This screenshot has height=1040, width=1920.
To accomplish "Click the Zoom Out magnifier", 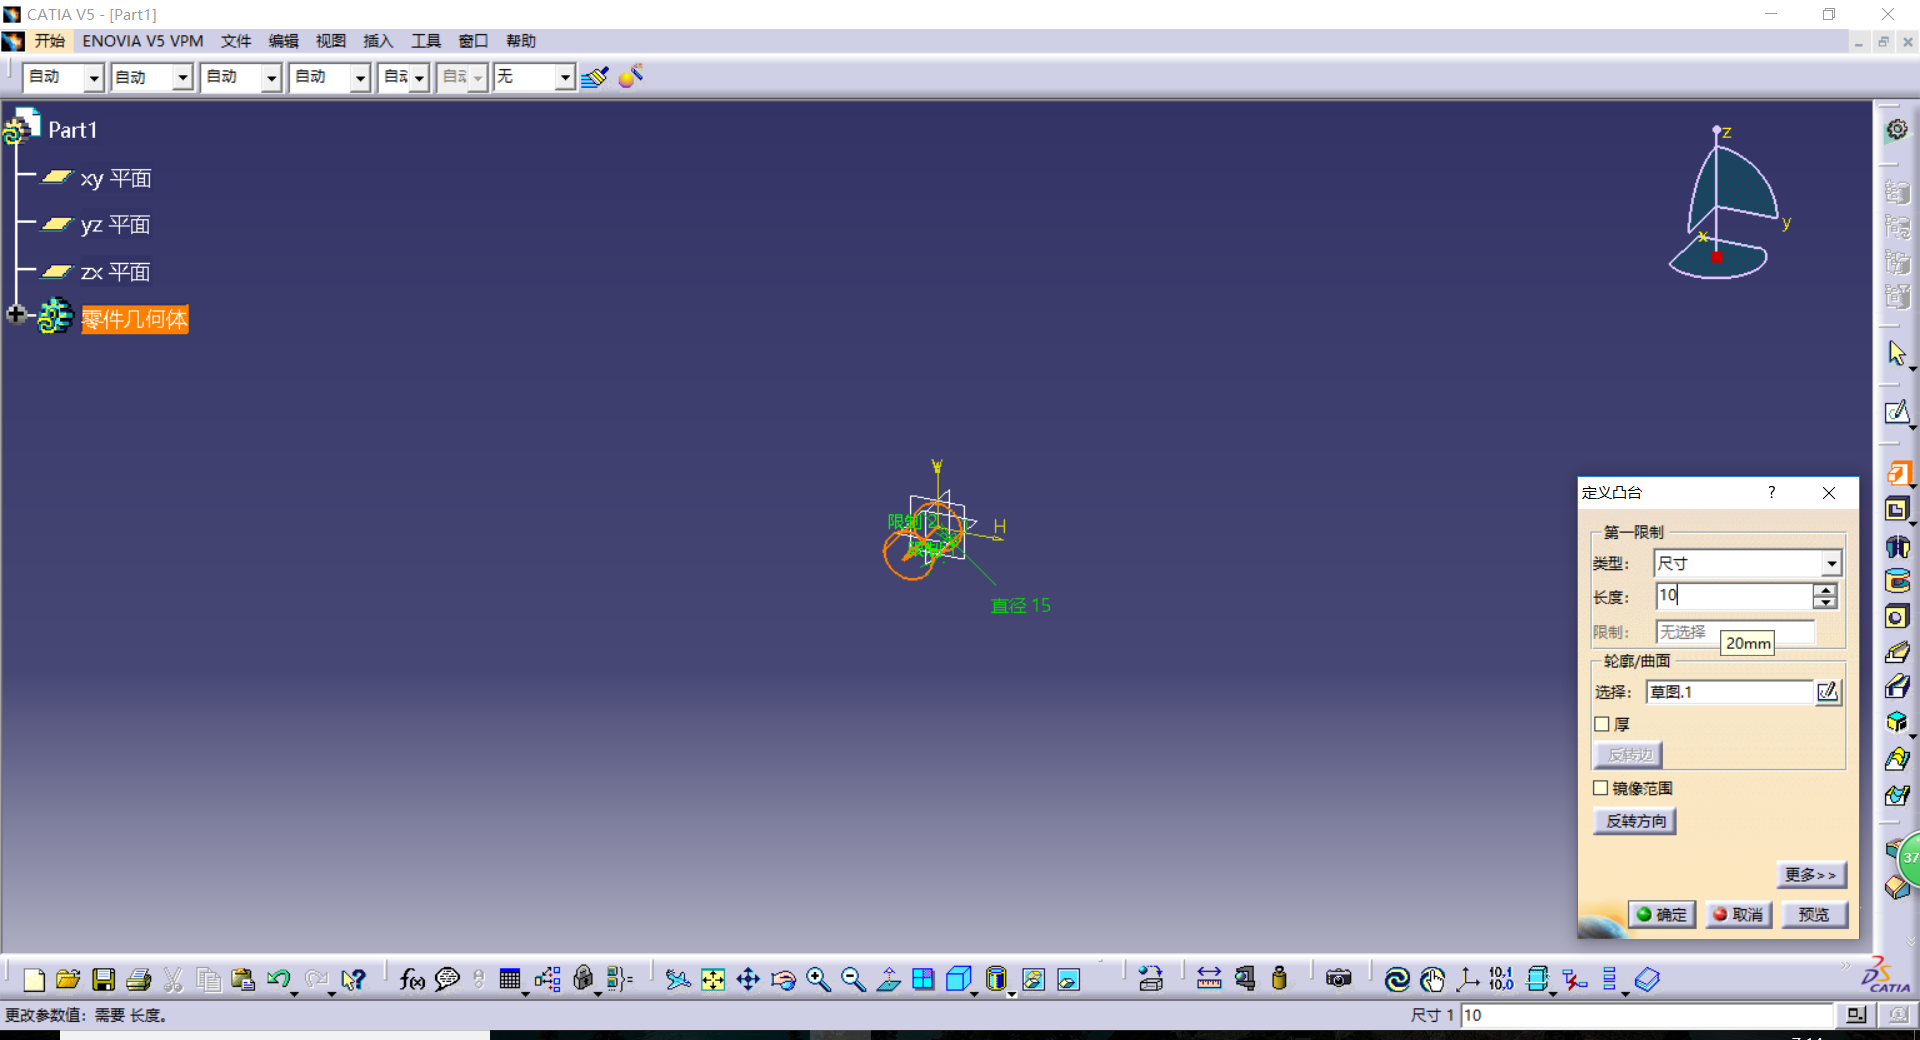I will 853,980.
